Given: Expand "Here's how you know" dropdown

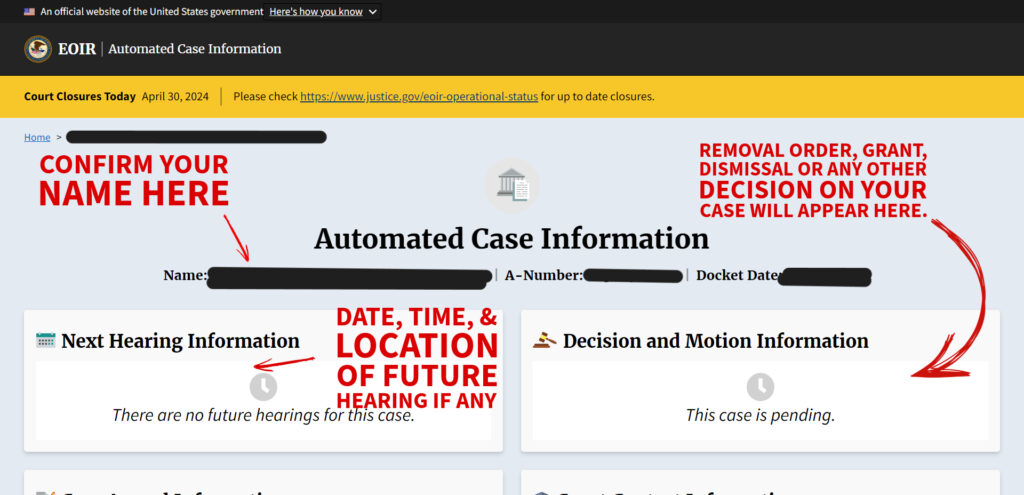Looking at the screenshot, I should pyautogui.click(x=323, y=12).
